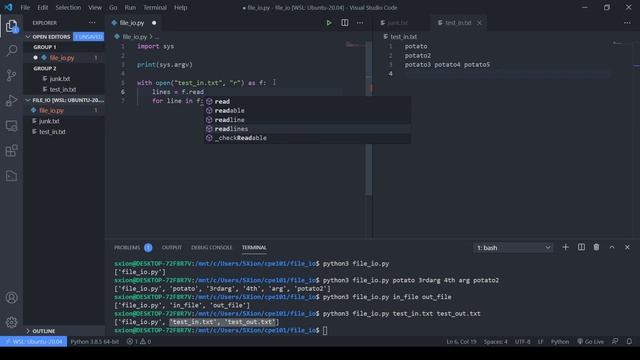Collapse the Open Editors section
Image resolution: width=640 pixels, height=360 pixels.
[51, 37]
